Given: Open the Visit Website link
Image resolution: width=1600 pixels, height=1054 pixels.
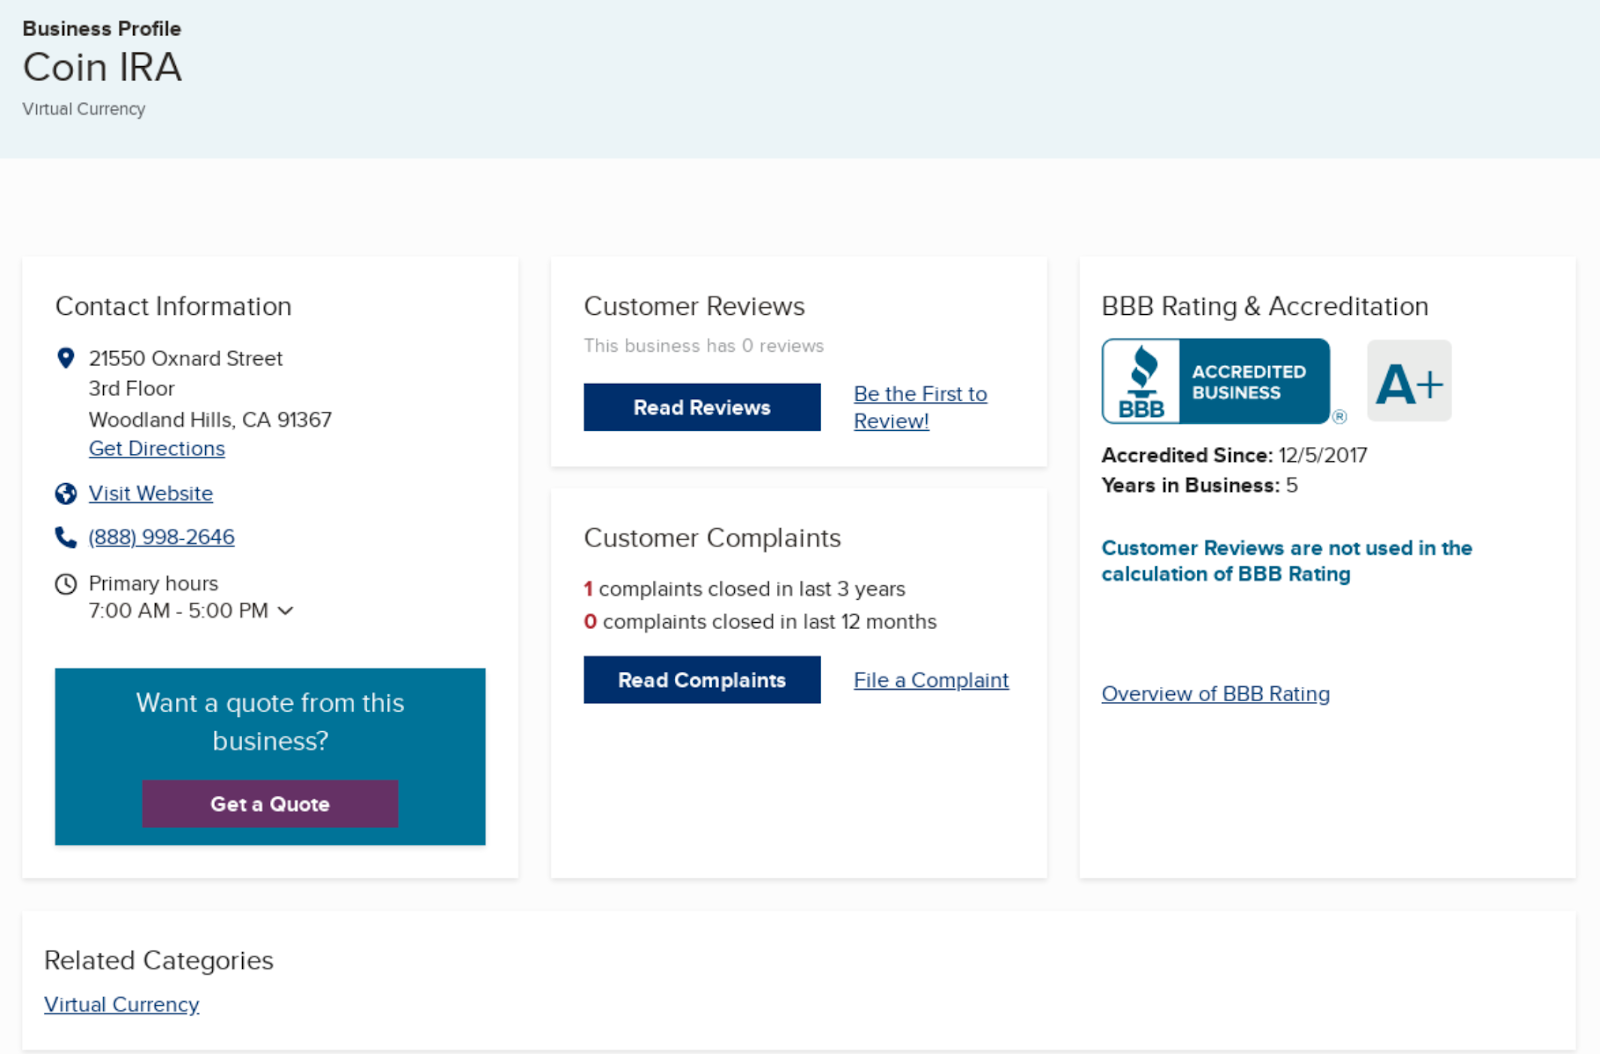Looking at the screenshot, I should click(151, 494).
